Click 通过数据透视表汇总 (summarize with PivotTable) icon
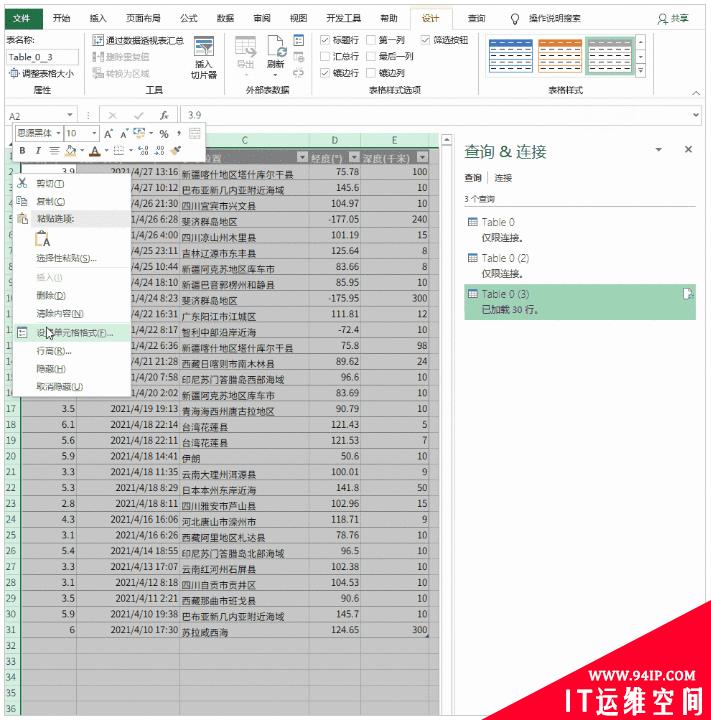 point(97,40)
